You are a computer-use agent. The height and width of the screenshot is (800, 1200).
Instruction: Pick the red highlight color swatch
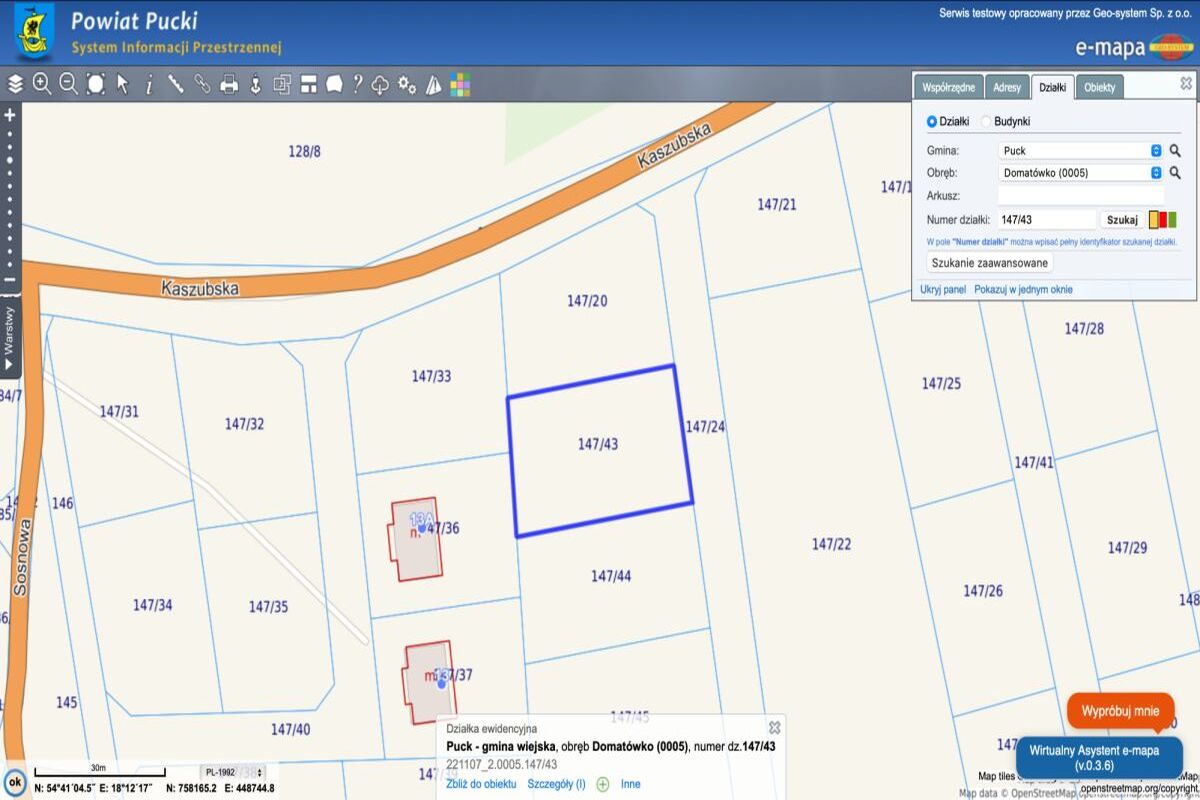click(x=1163, y=220)
